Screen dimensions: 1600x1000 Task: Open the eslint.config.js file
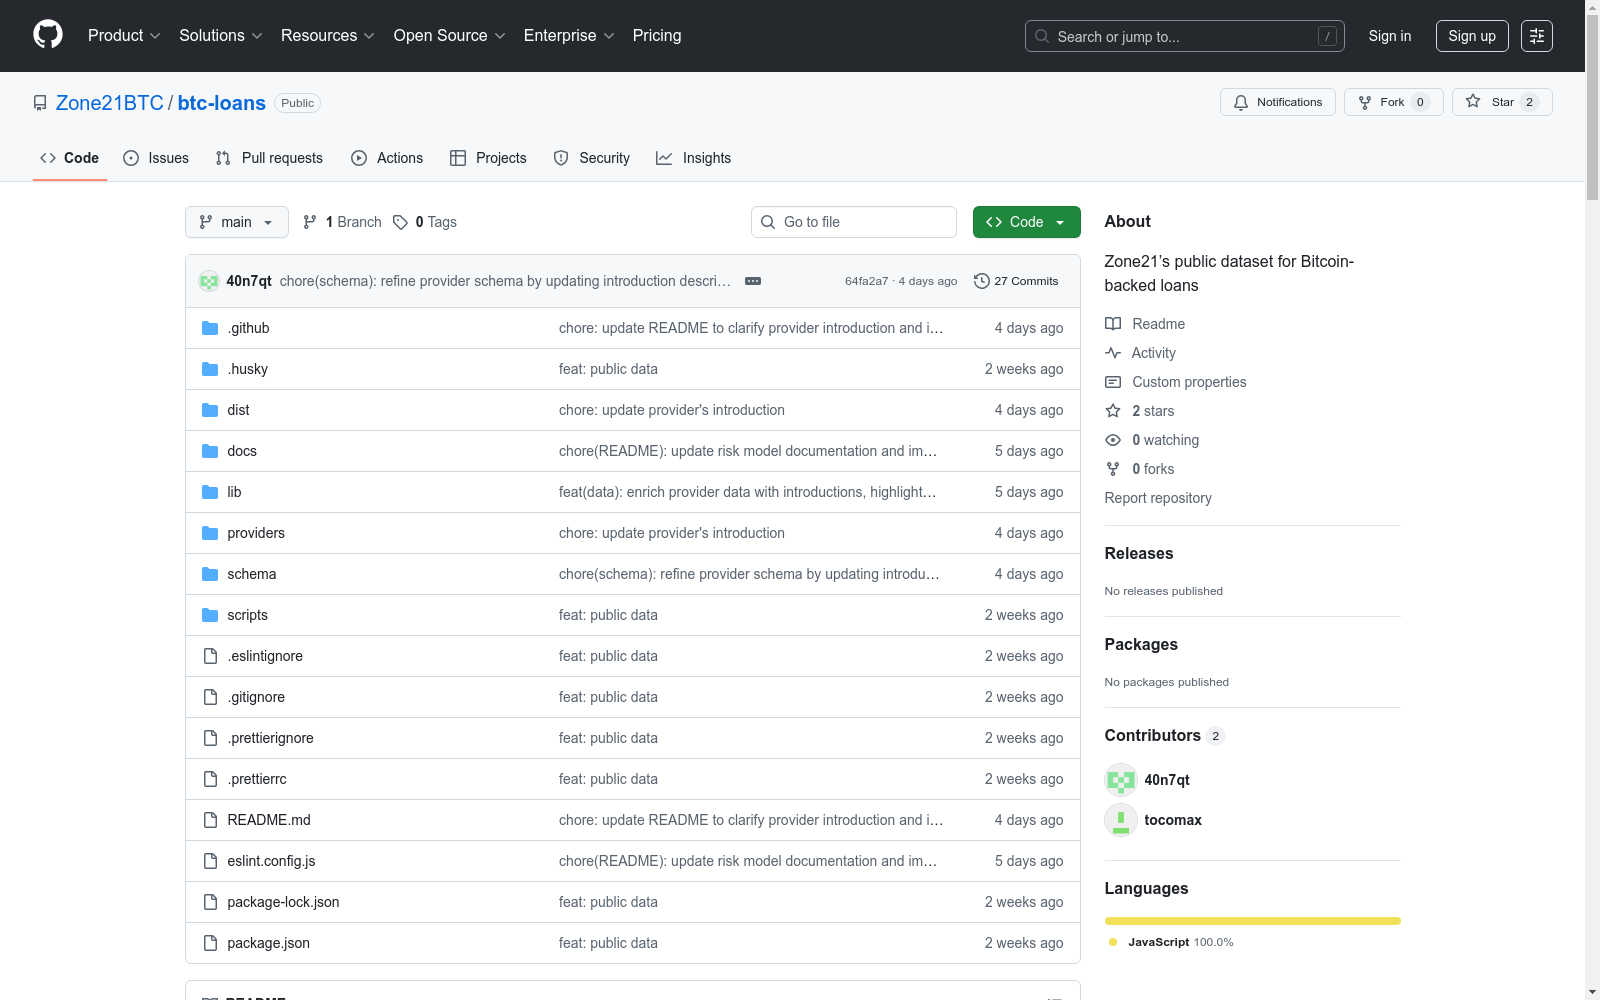271,861
